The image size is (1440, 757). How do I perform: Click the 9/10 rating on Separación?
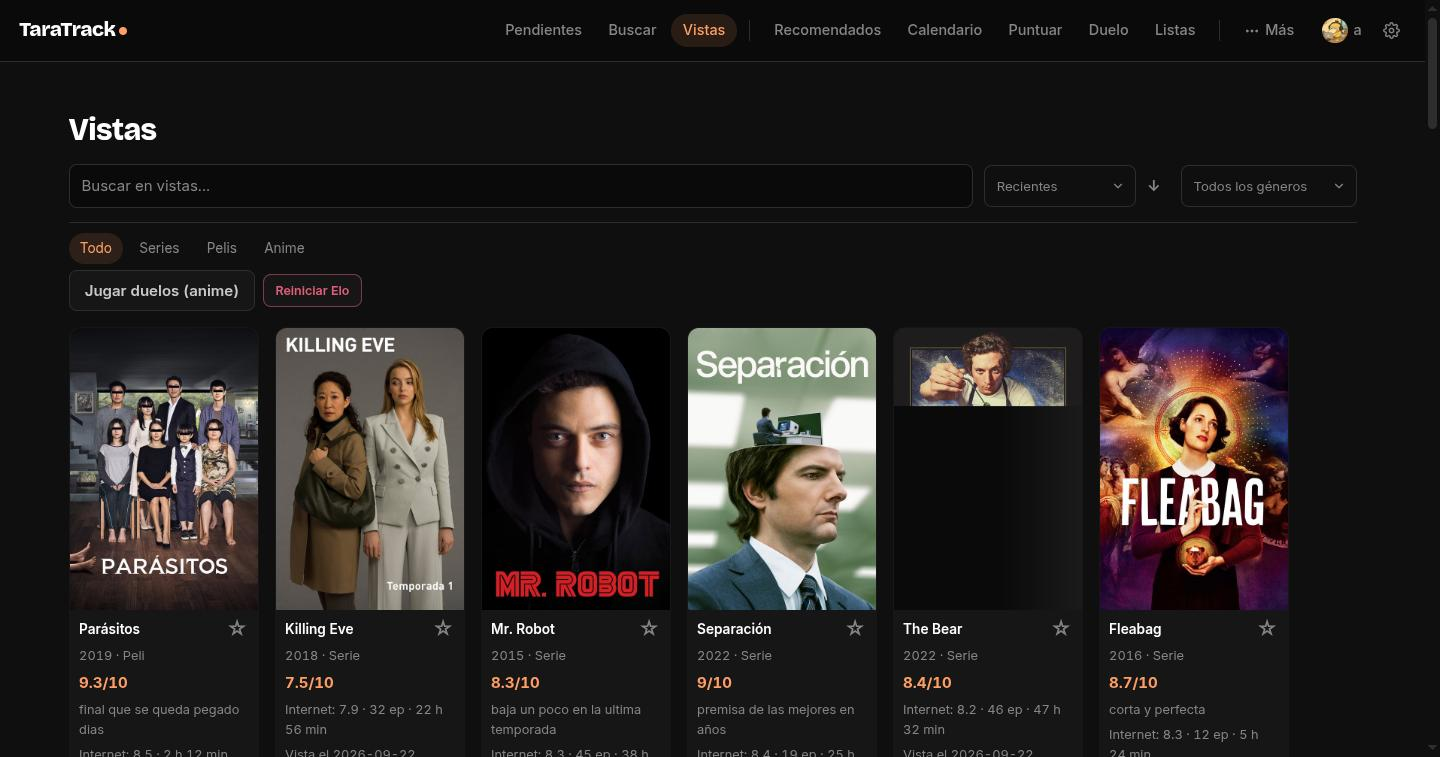tap(714, 683)
